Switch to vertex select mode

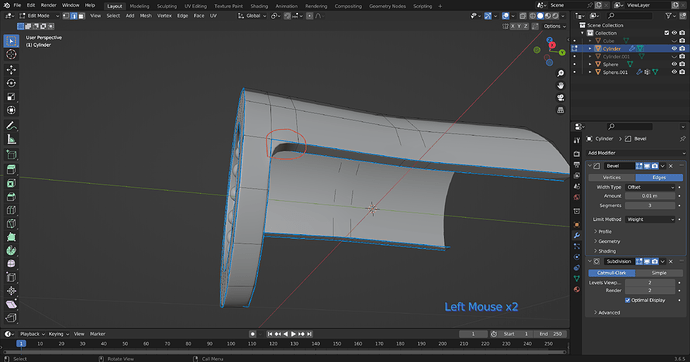tap(66, 16)
